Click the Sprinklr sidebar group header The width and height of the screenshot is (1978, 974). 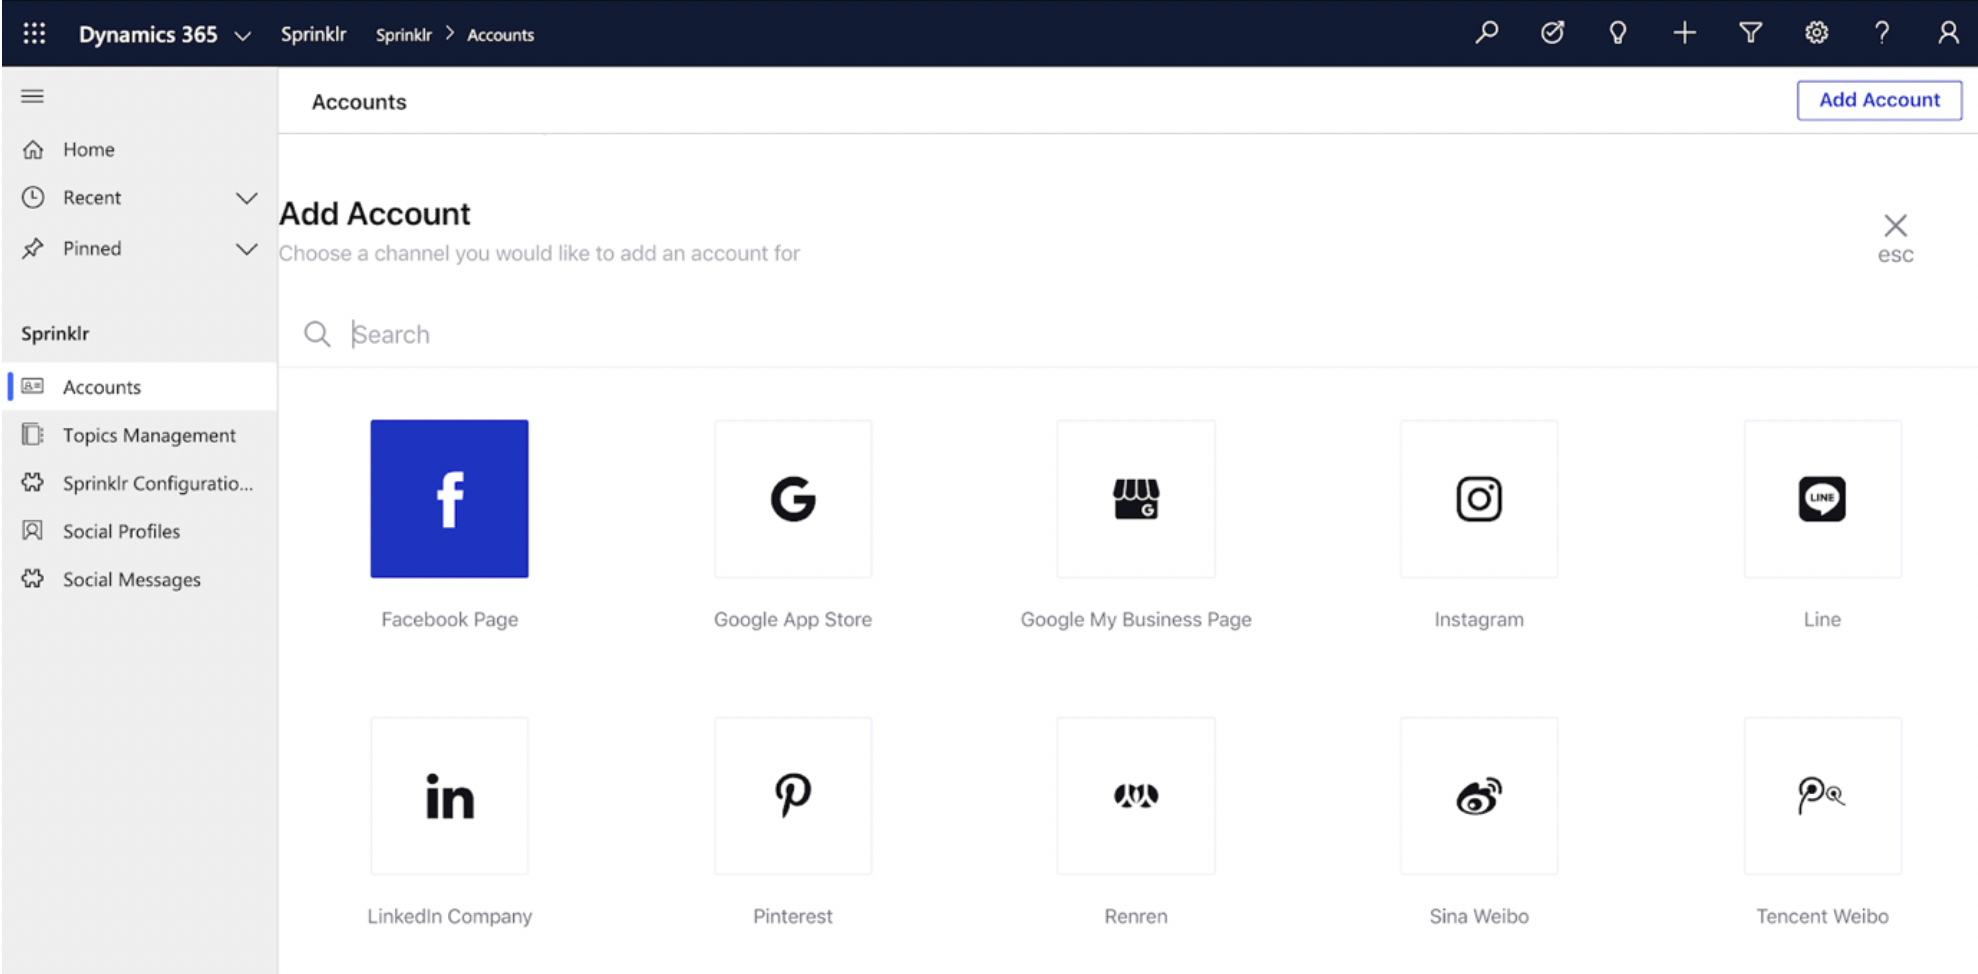[x=55, y=333]
